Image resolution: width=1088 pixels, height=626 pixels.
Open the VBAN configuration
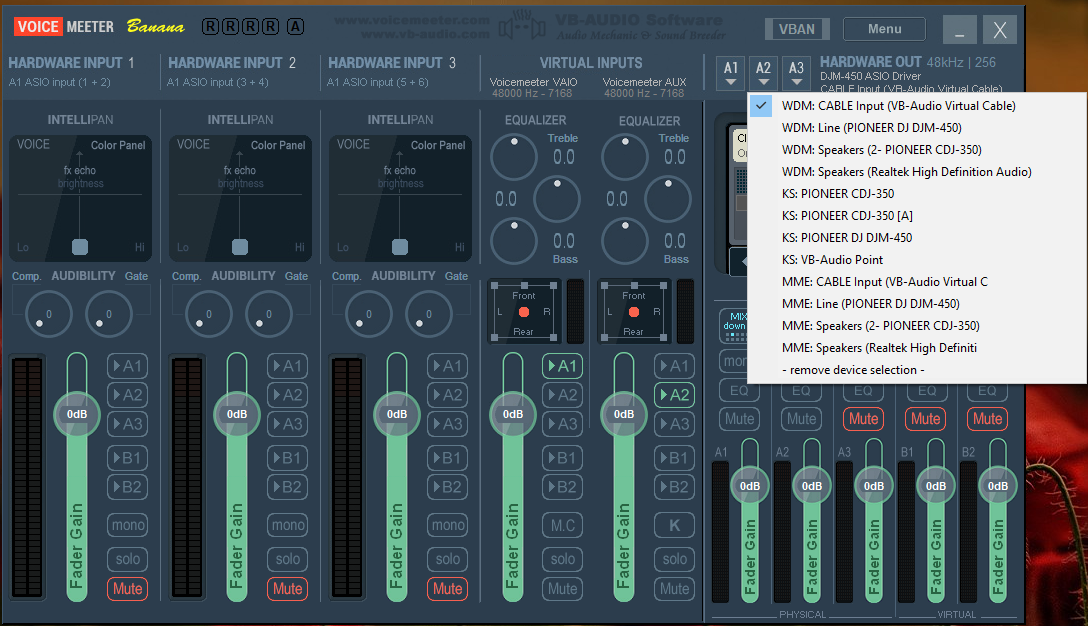coord(797,29)
